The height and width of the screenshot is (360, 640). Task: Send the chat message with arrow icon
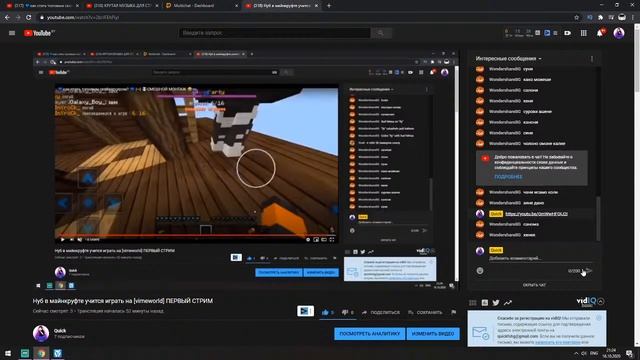pyautogui.click(x=589, y=271)
